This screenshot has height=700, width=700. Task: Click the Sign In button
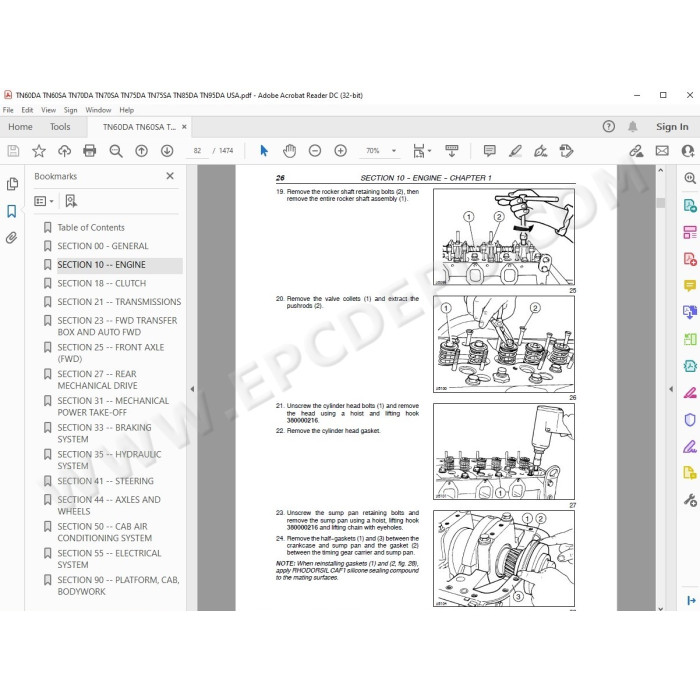672,127
